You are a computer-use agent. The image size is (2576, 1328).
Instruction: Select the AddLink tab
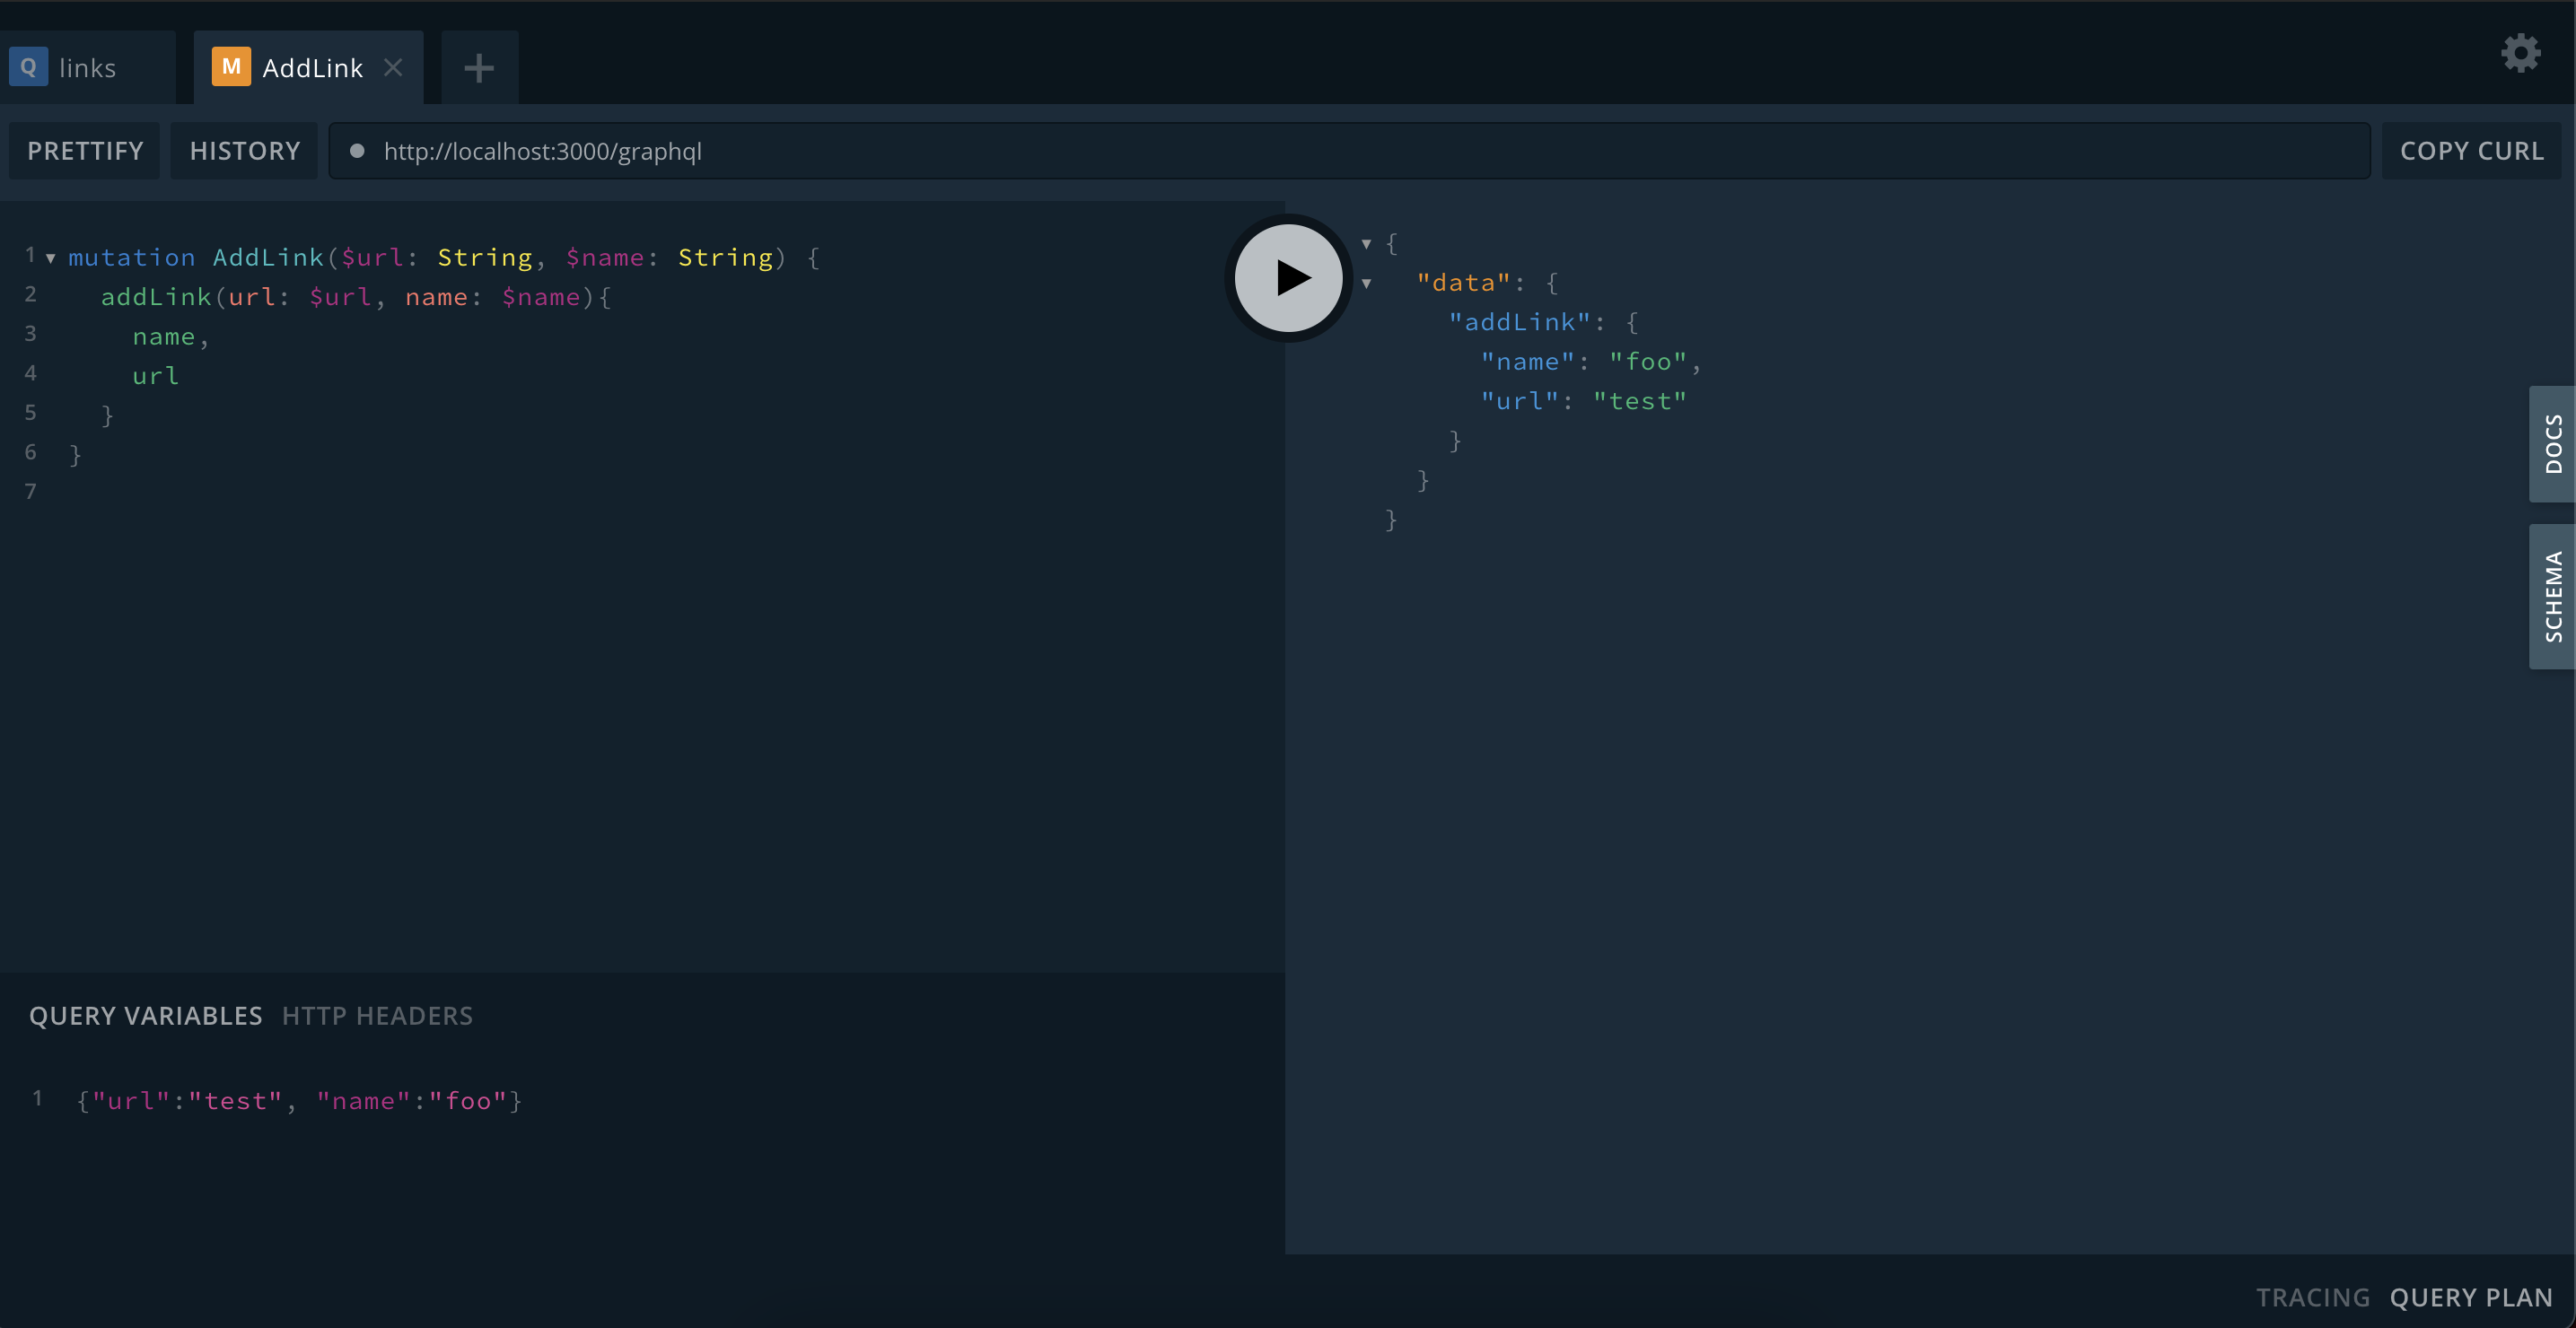click(x=312, y=68)
